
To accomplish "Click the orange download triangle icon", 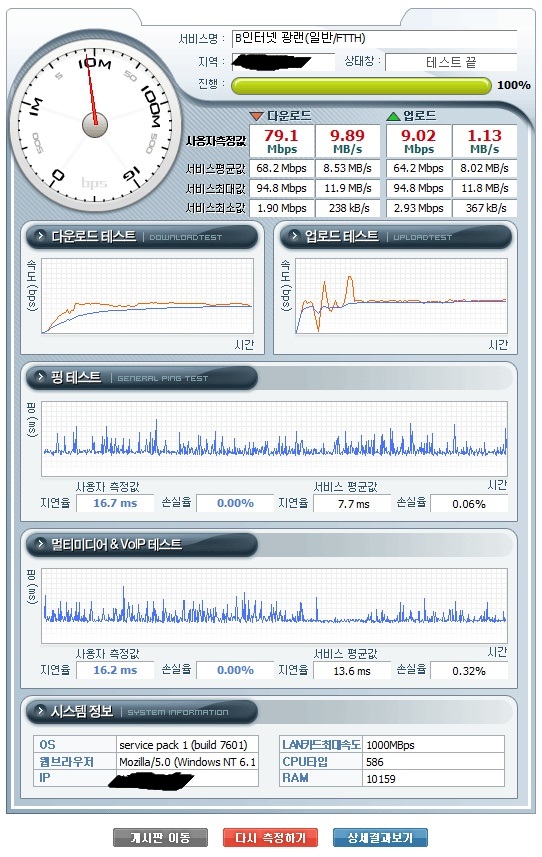I will [x=256, y=116].
